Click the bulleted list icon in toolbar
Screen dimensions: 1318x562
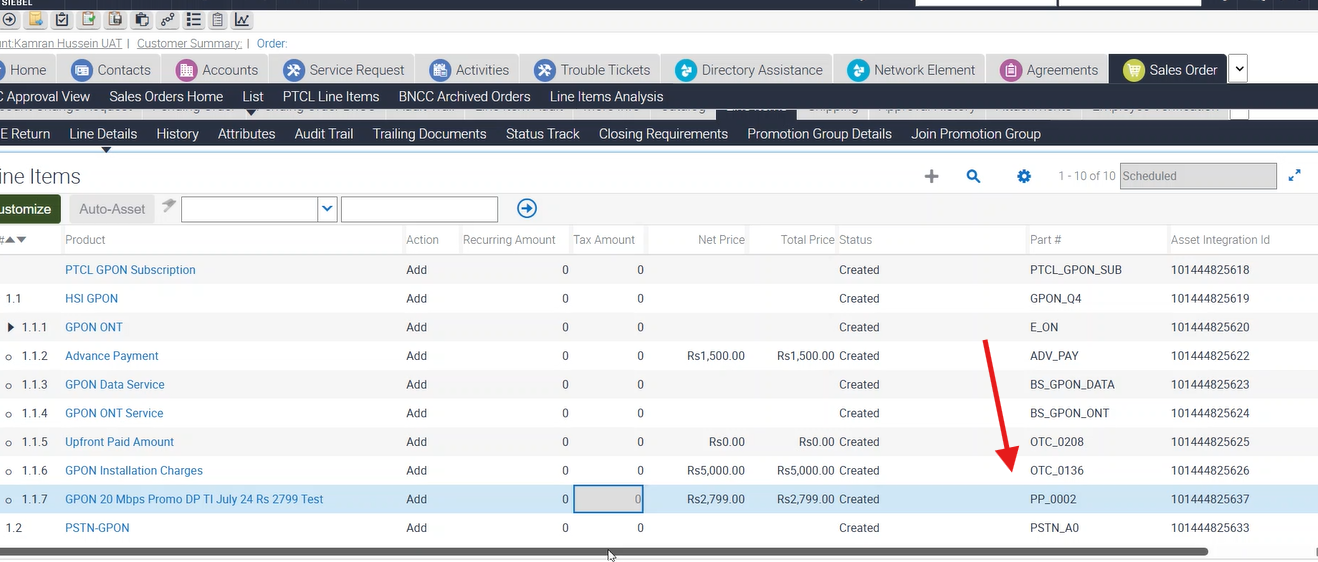coord(193,19)
